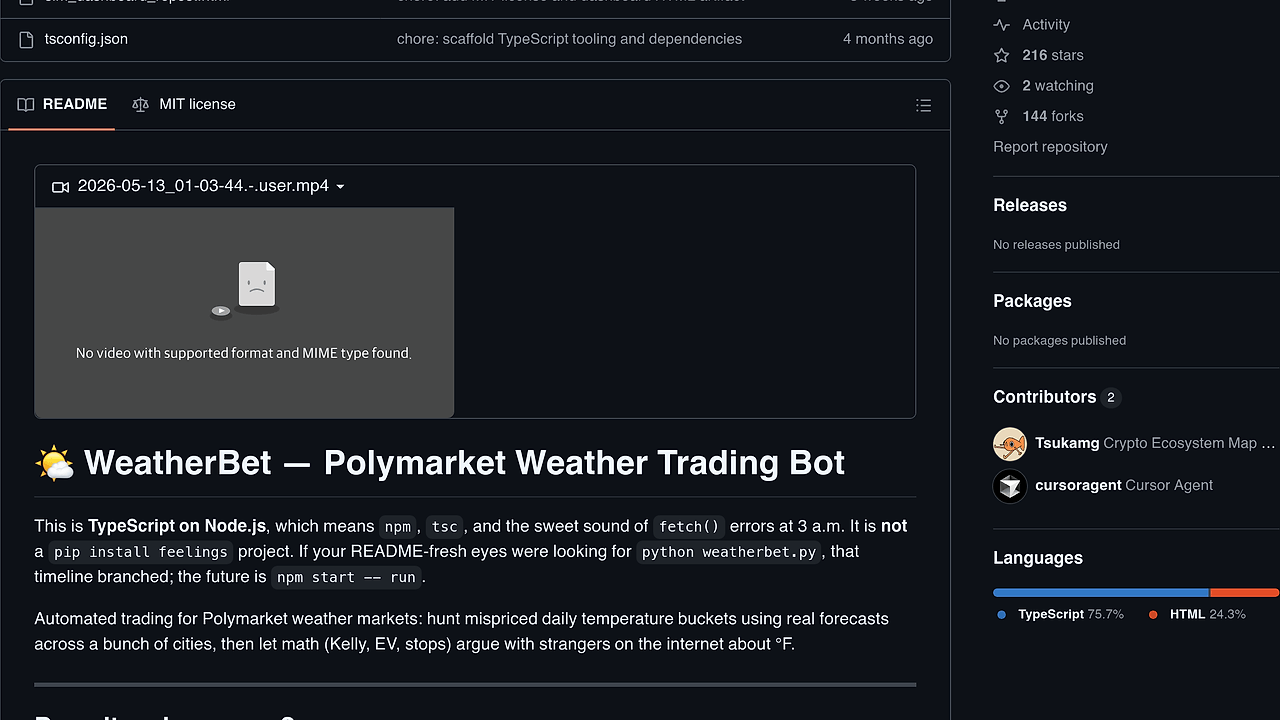Click Tsukamg's avatar image
The width and height of the screenshot is (1280, 720).
point(1010,444)
